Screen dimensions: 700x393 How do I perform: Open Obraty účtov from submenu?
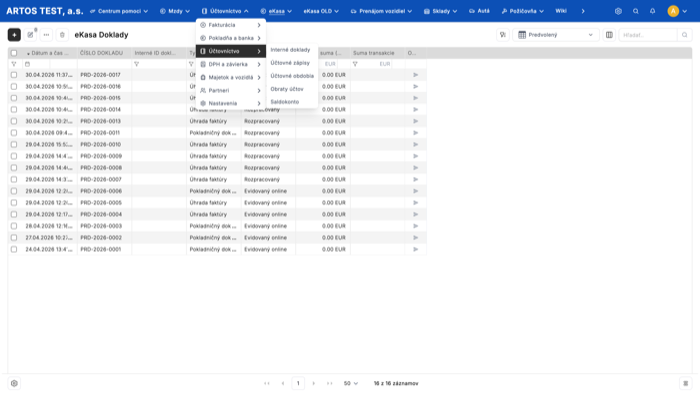click(287, 89)
